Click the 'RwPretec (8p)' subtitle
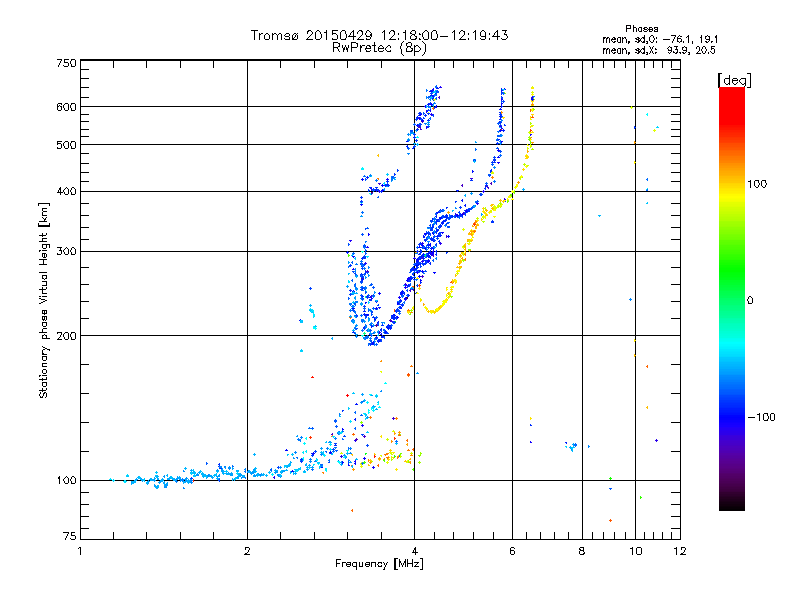 [379, 48]
